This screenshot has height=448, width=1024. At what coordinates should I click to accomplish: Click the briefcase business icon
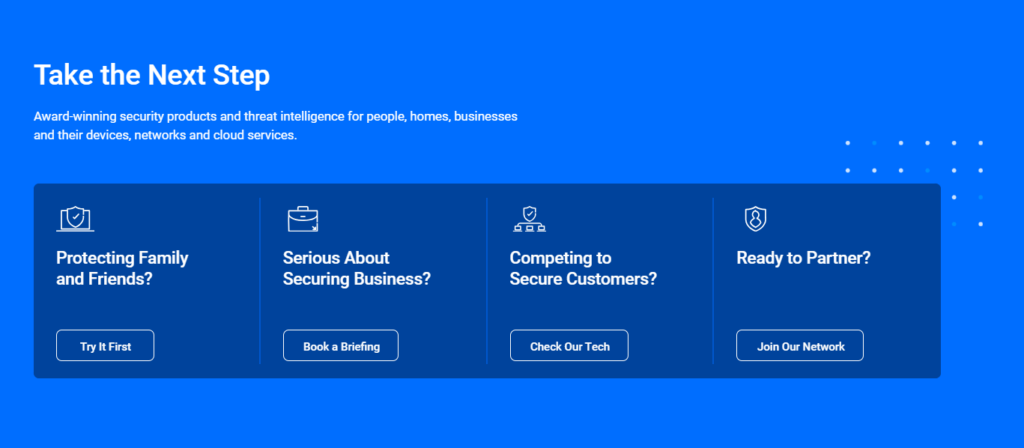pyautogui.click(x=302, y=219)
